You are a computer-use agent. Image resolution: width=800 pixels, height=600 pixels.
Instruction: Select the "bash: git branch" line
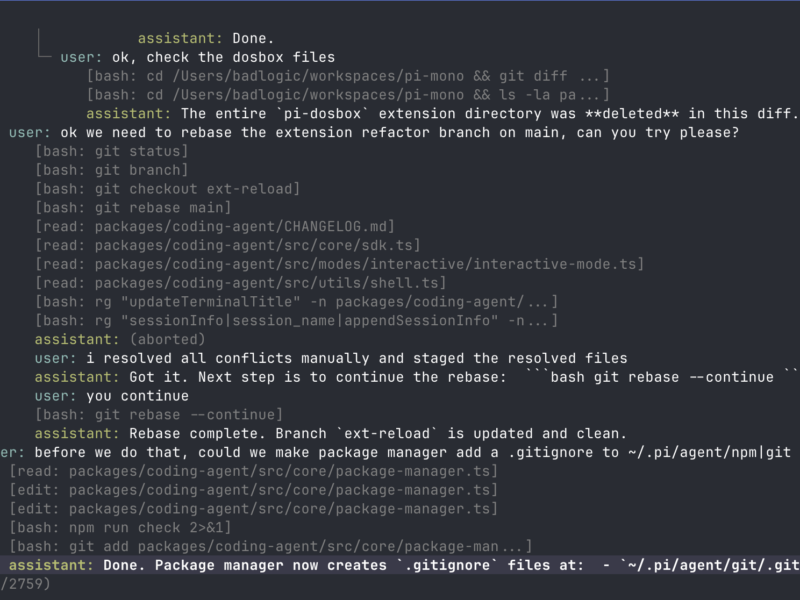click(111, 170)
